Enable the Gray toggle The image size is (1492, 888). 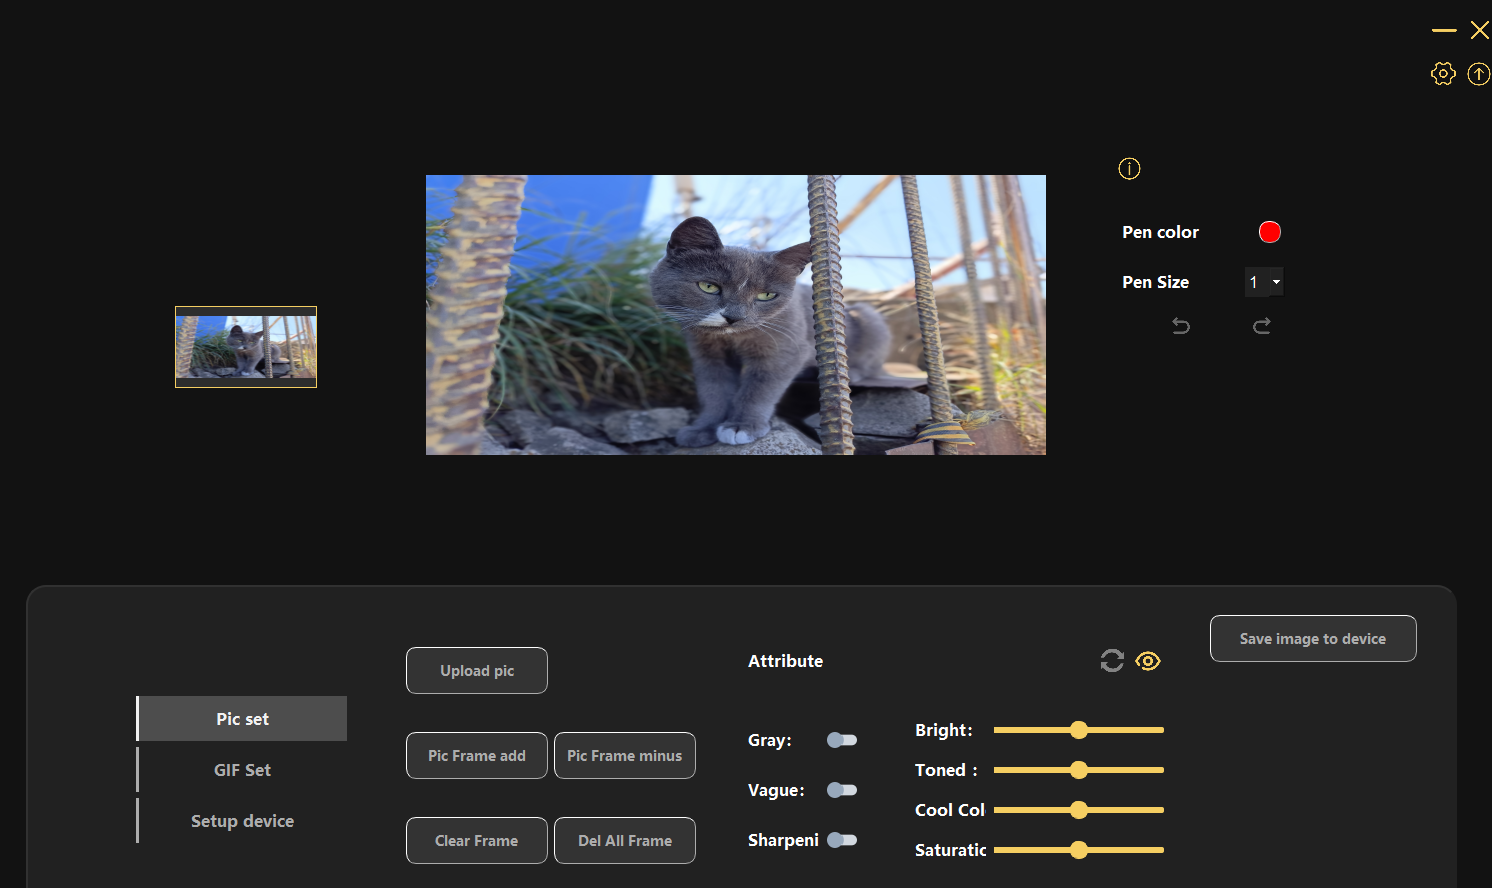(x=842, y=740)
